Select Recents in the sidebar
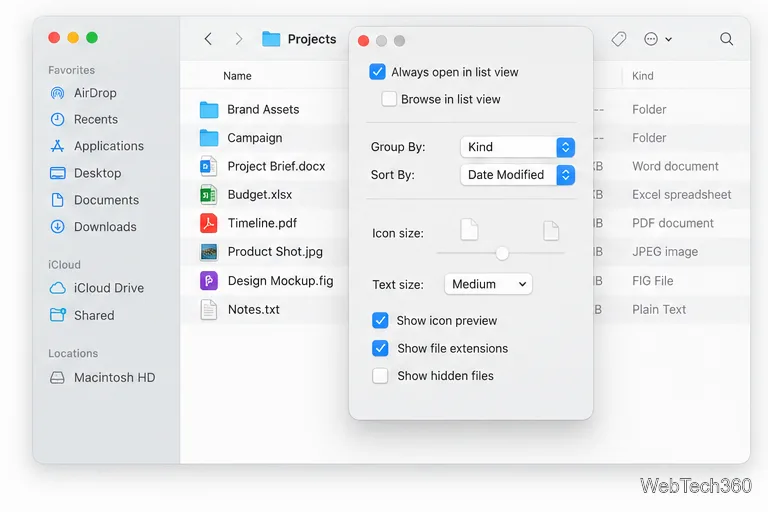Viewport: 768px width, 512px height. tap(96, 120)
